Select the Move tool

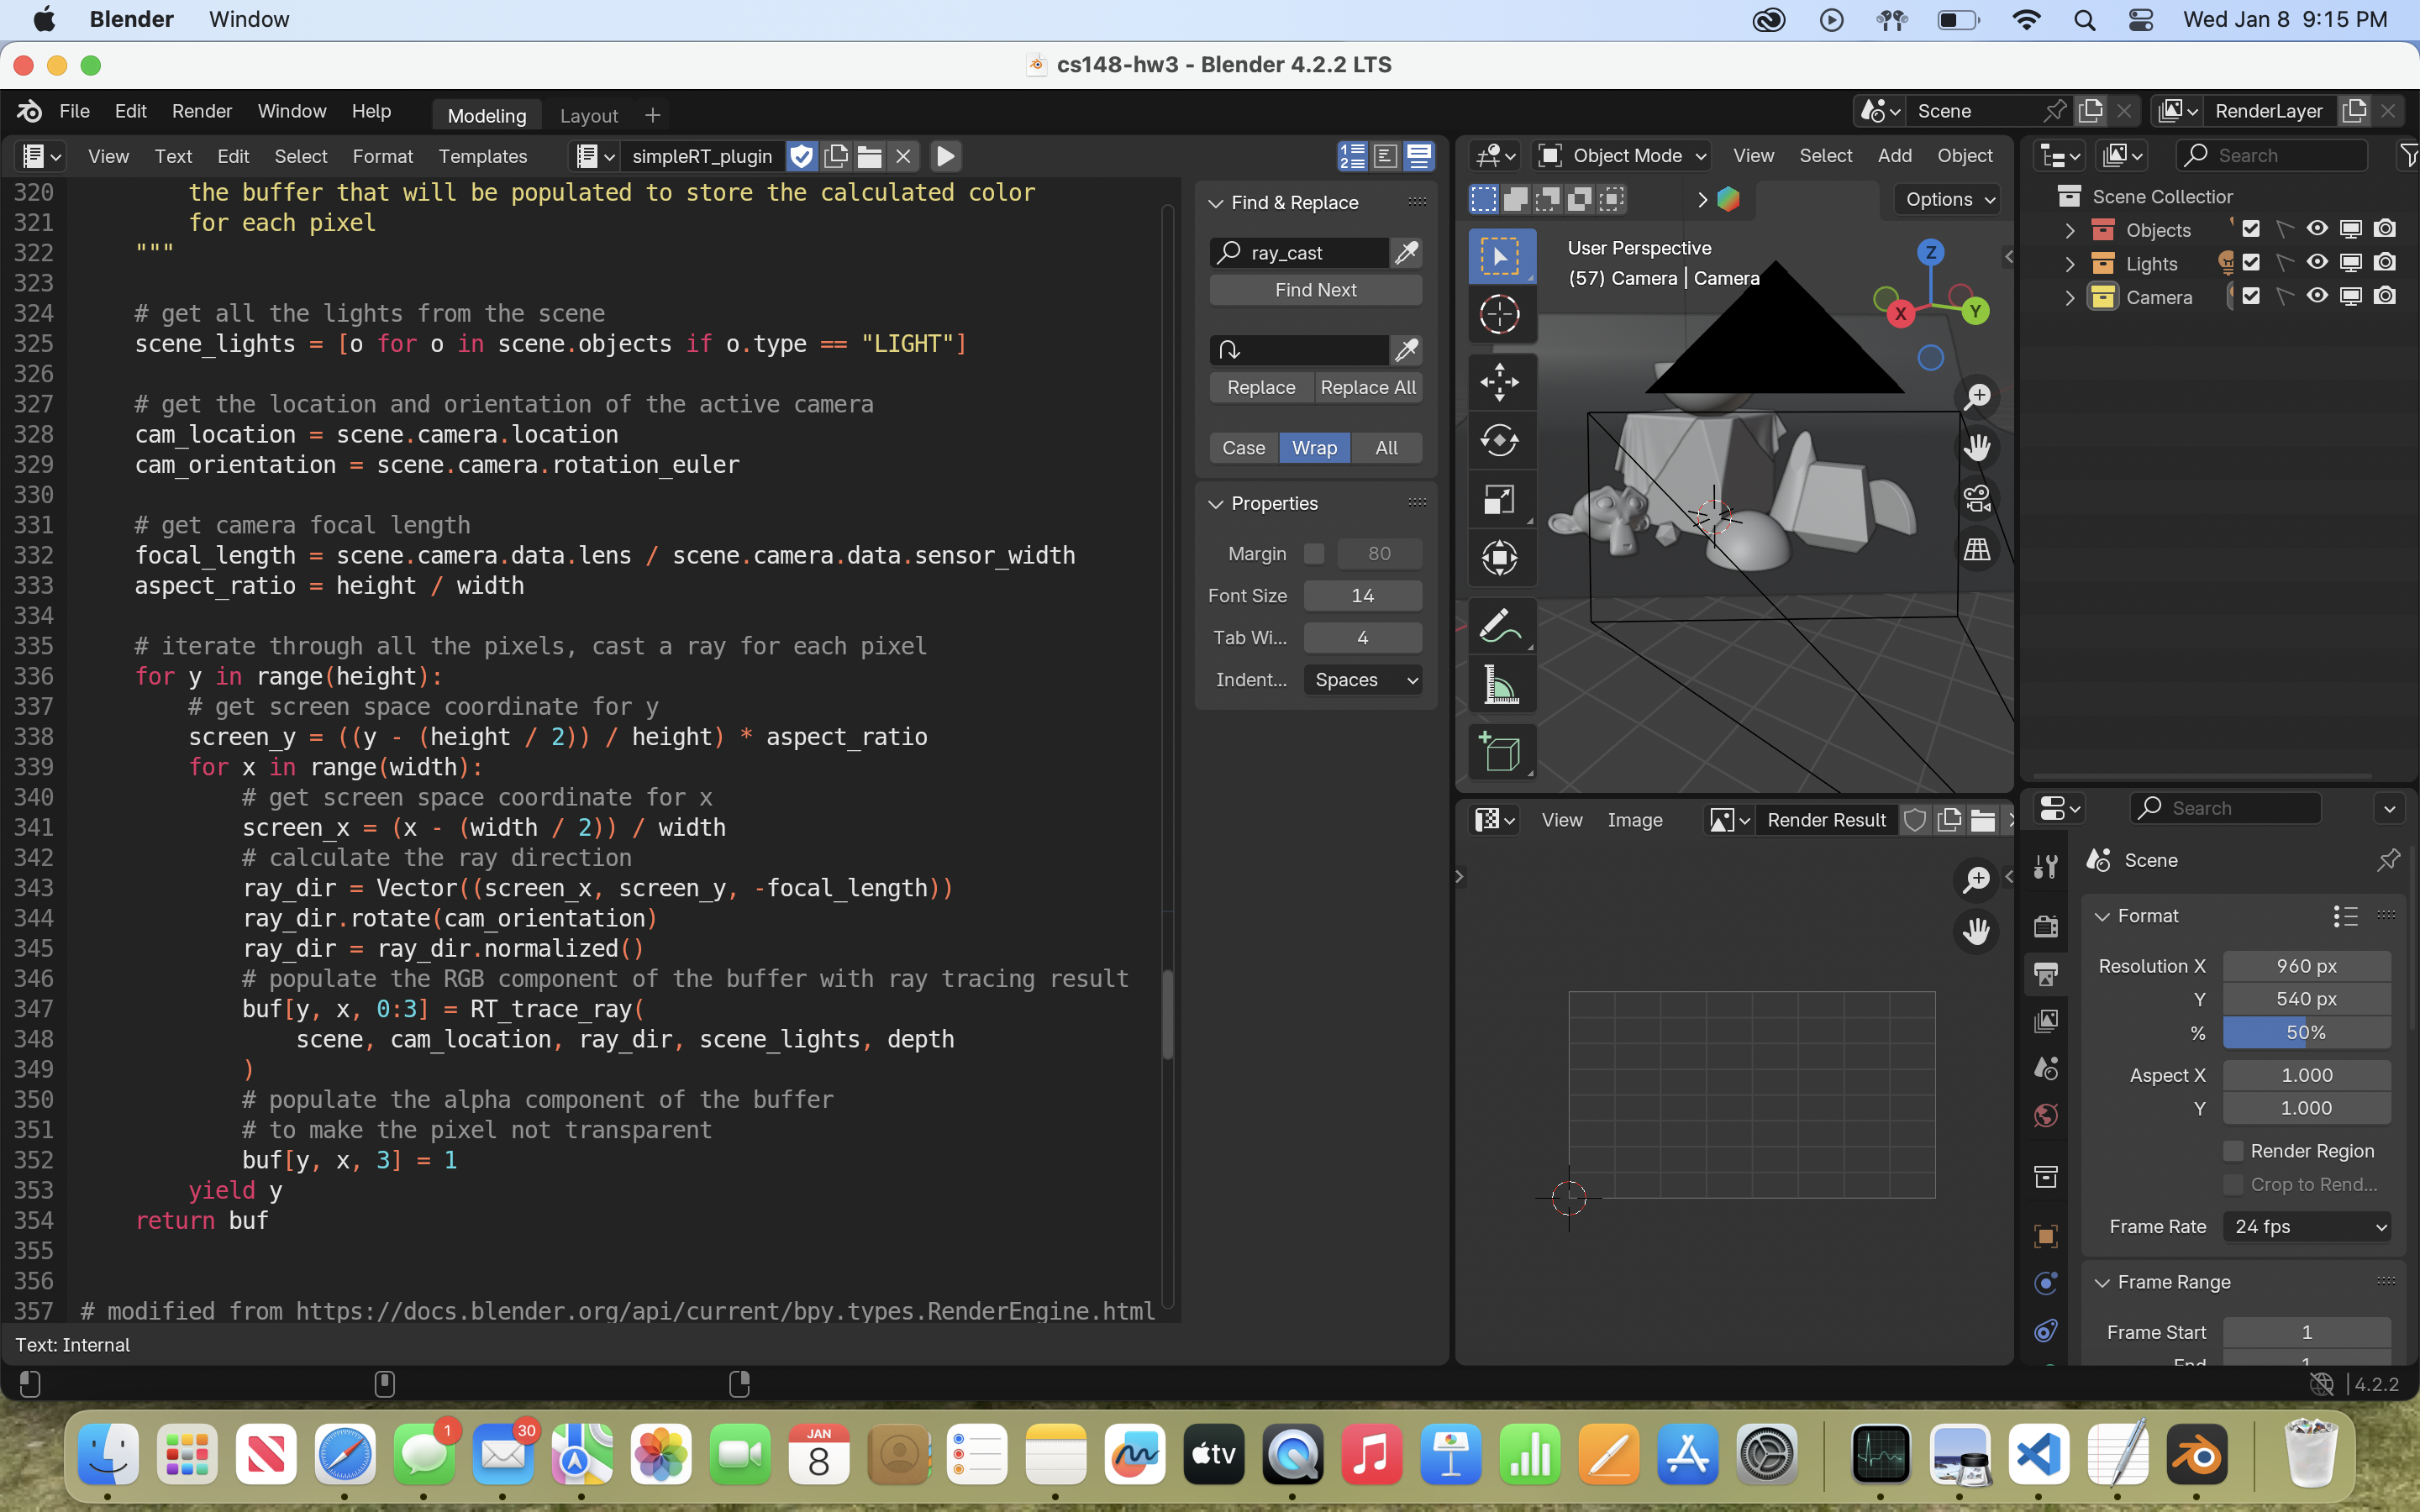[x=1500, y=382]
